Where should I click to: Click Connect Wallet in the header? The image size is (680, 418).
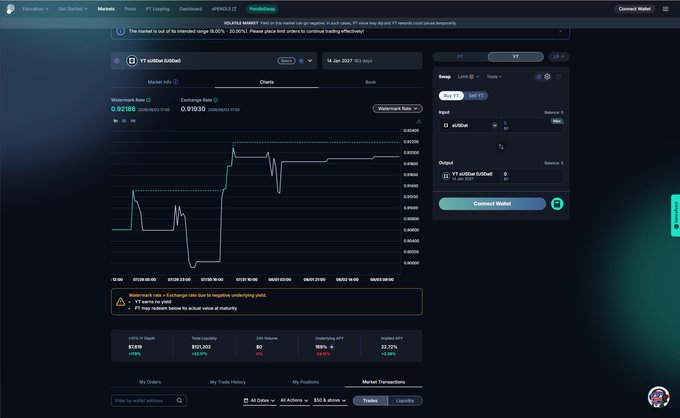[x=634, y=9]
